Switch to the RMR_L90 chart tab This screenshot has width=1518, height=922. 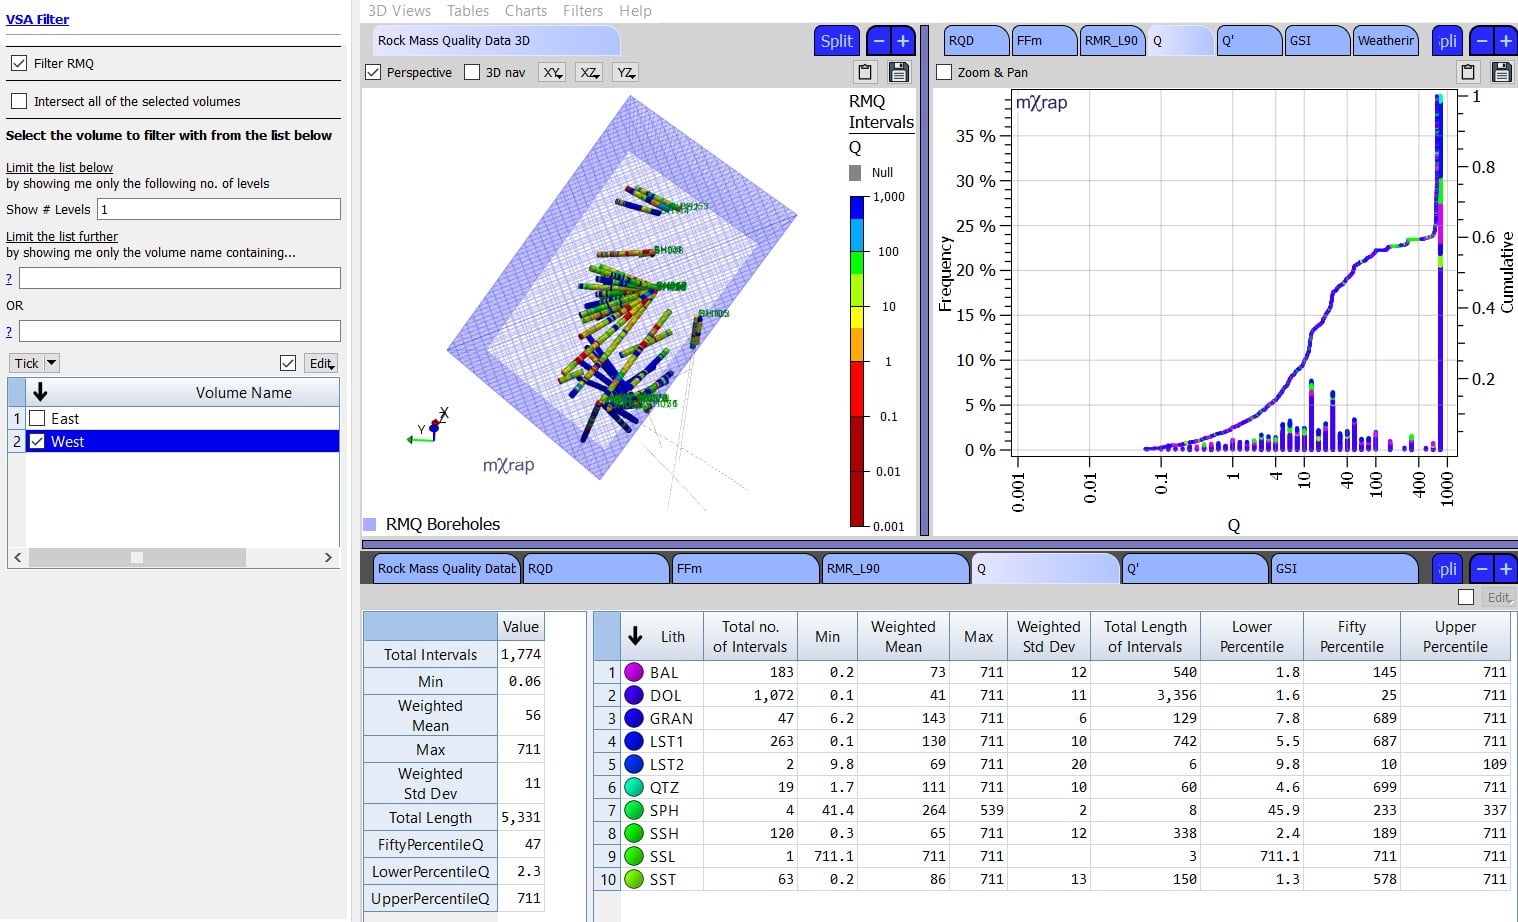click(1111, 40)
